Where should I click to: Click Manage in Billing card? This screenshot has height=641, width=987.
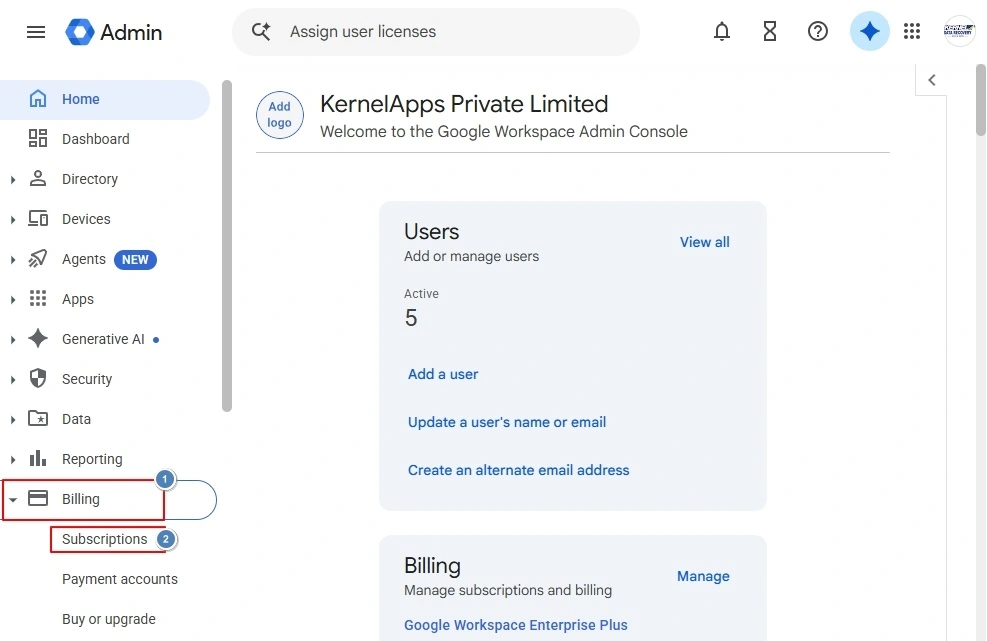click(703, 576)
